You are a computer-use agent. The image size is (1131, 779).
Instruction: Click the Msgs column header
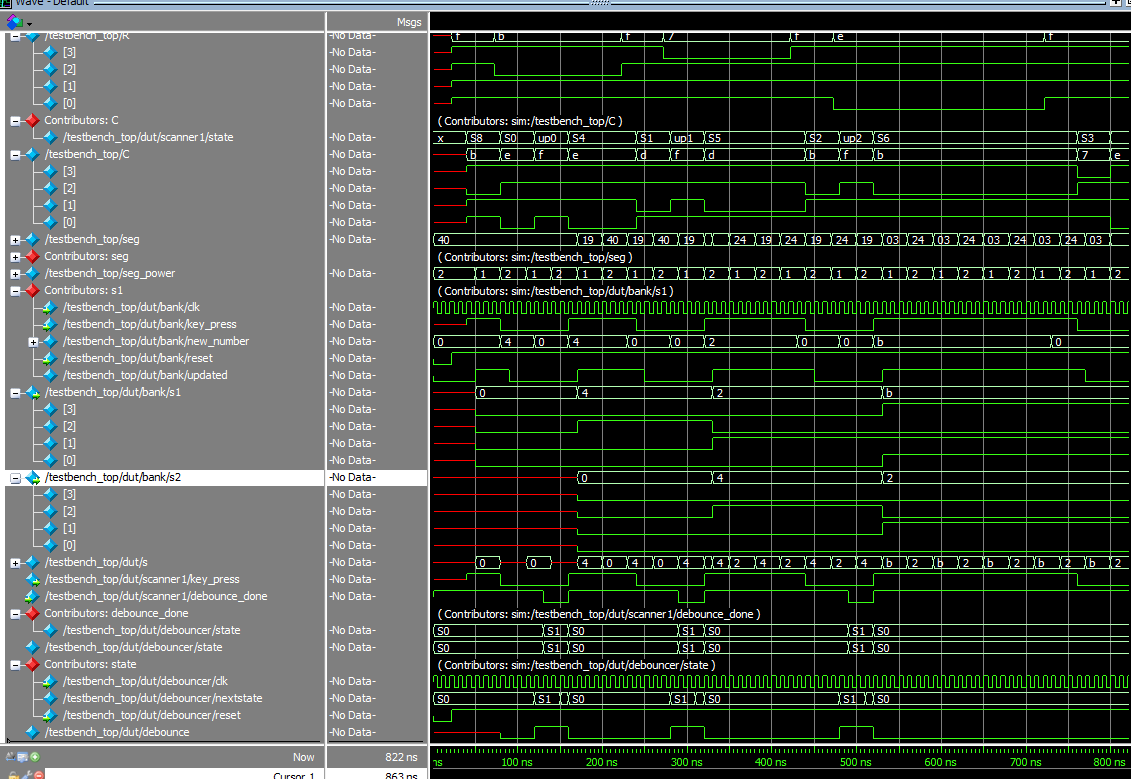408,22
